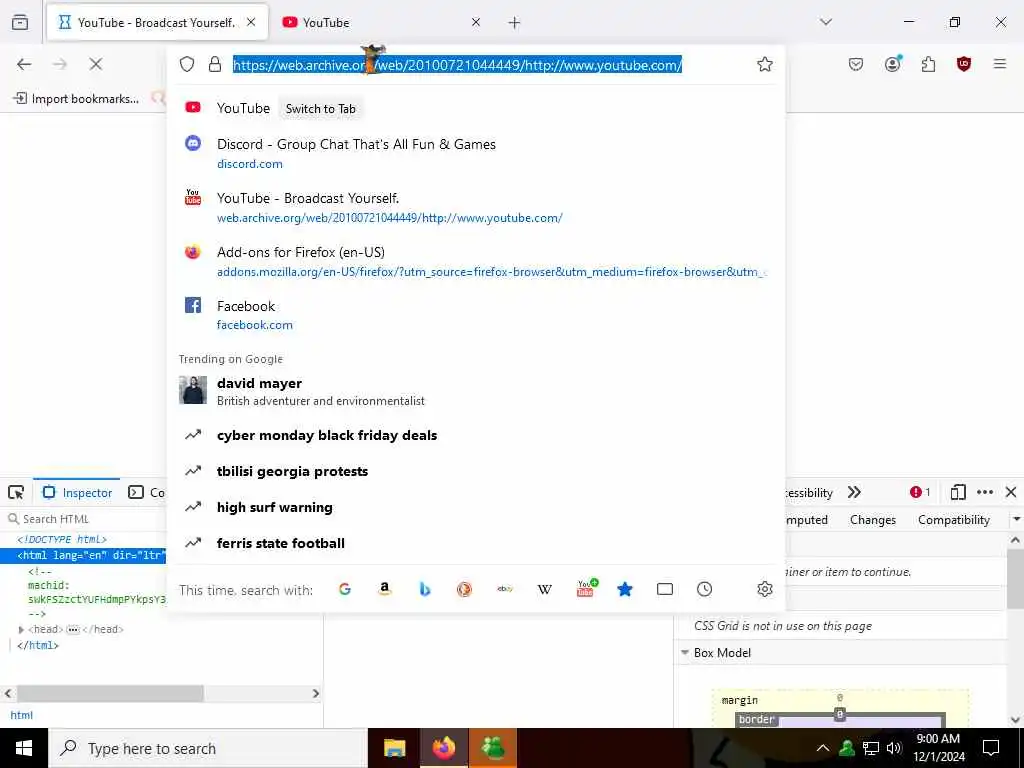Click the html breadcrumb
The height and width of the screenshot is (768, 1024).
tap(22, 715)
